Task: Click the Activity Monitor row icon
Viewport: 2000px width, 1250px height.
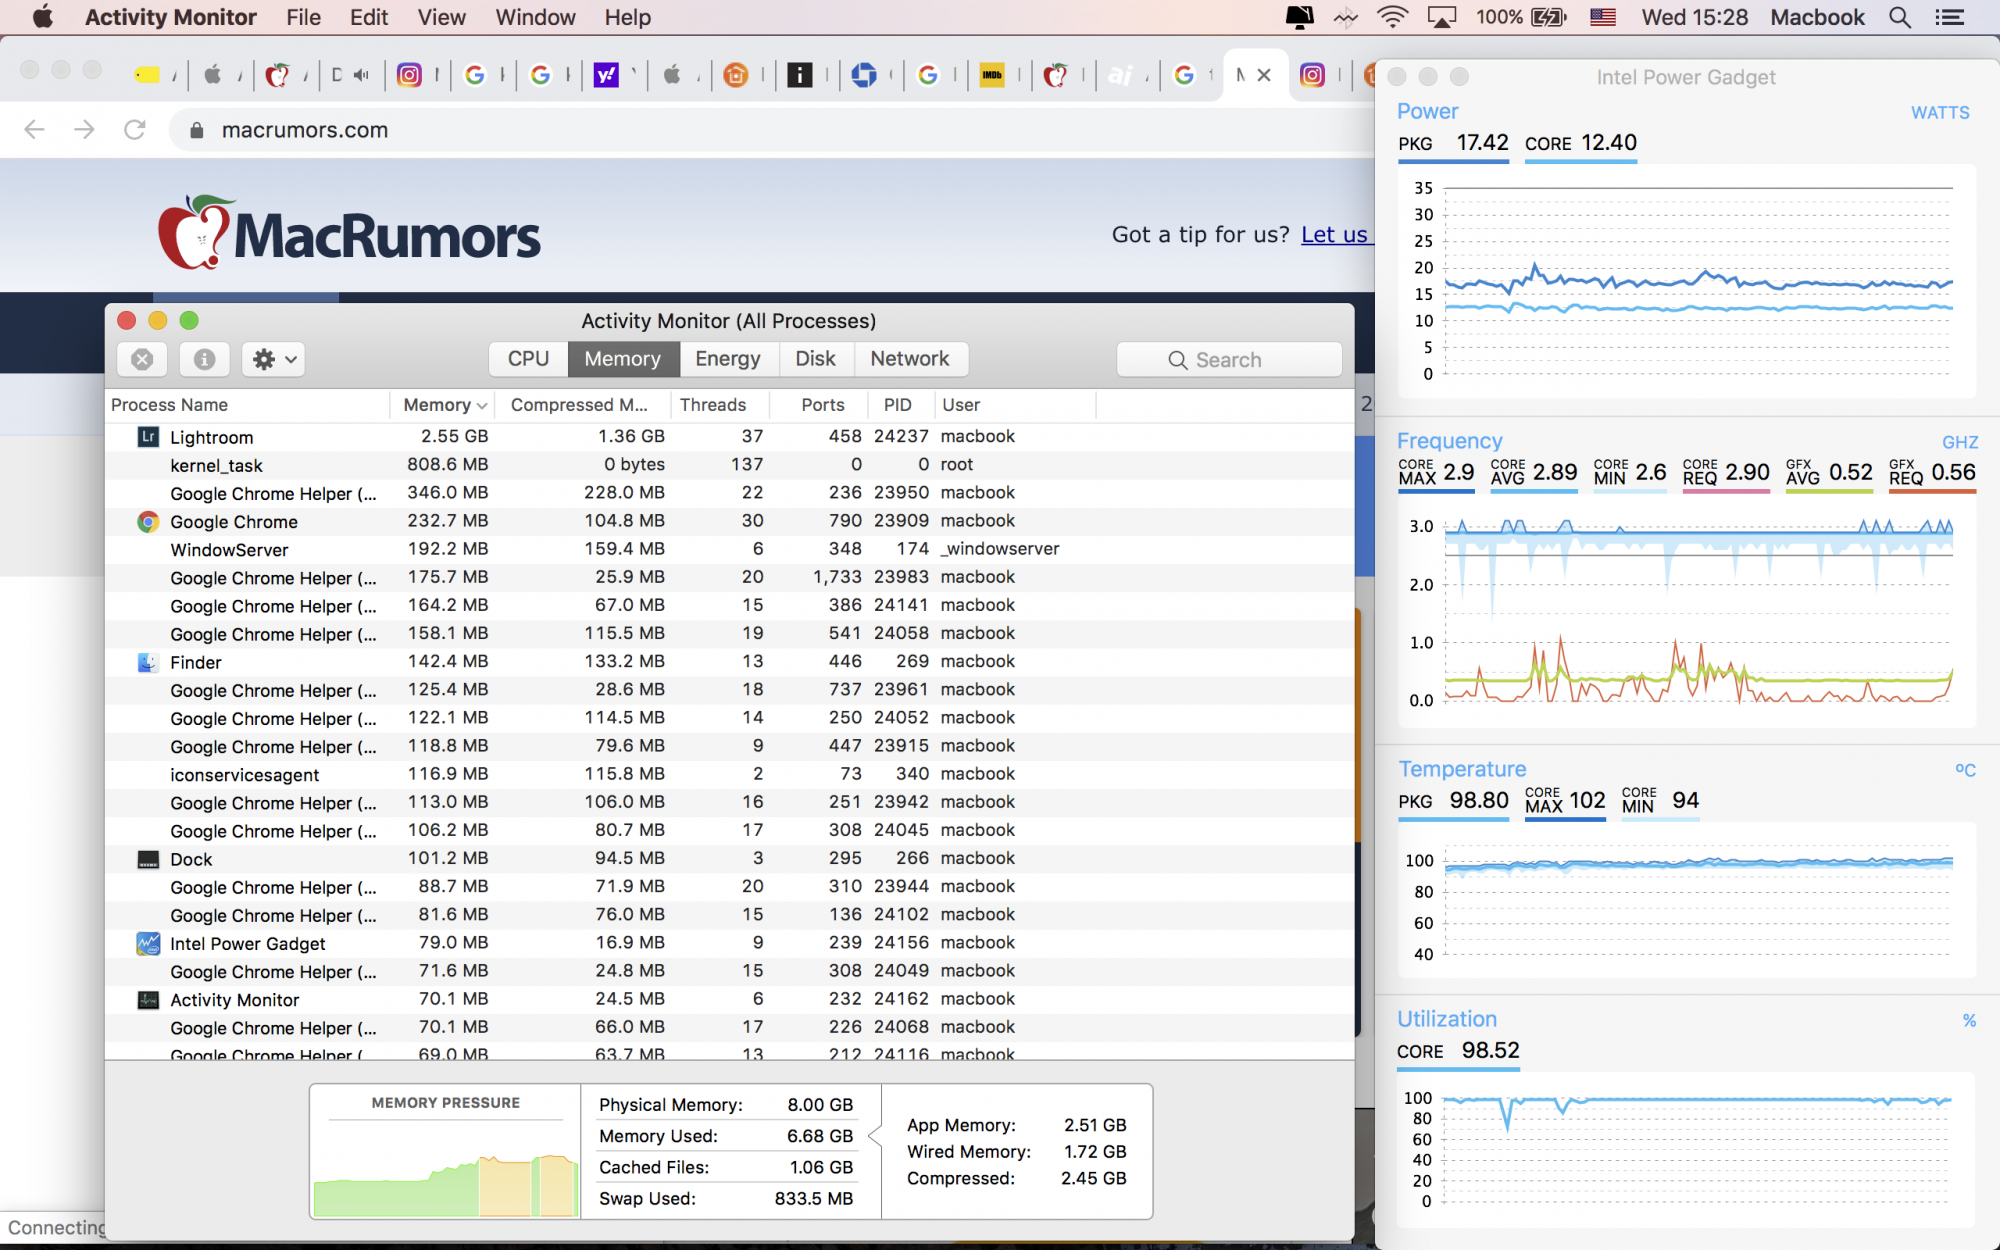Action: [148, 1000]
